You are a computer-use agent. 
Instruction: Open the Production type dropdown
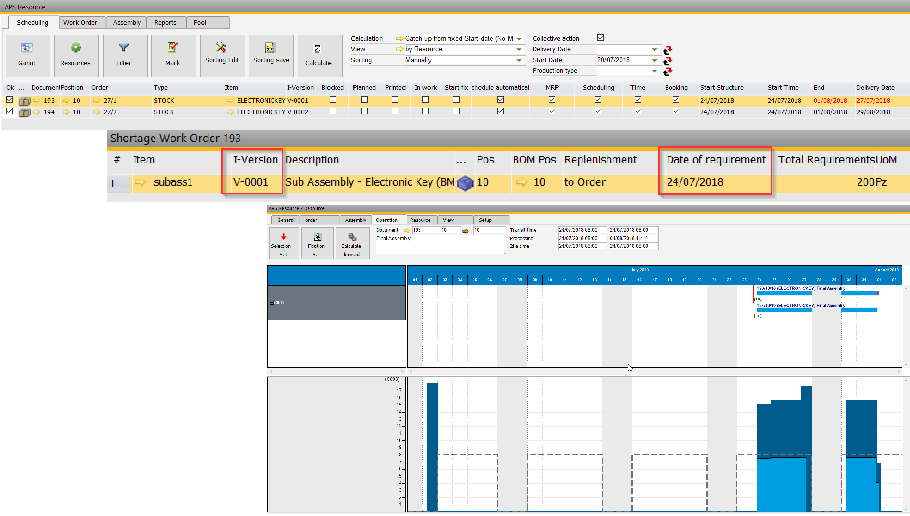tap(655, 71)
